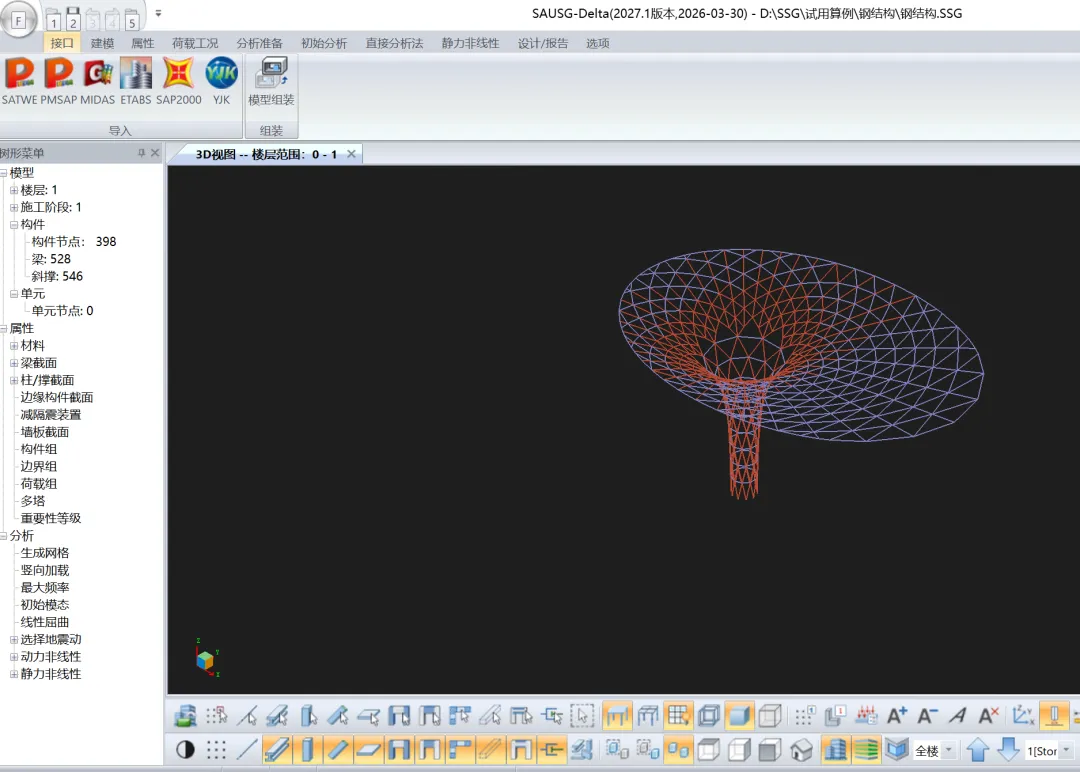The image size is (1080, 772).
Task: Toggle column display in the bottom toolbar
Action: point(308,749)
